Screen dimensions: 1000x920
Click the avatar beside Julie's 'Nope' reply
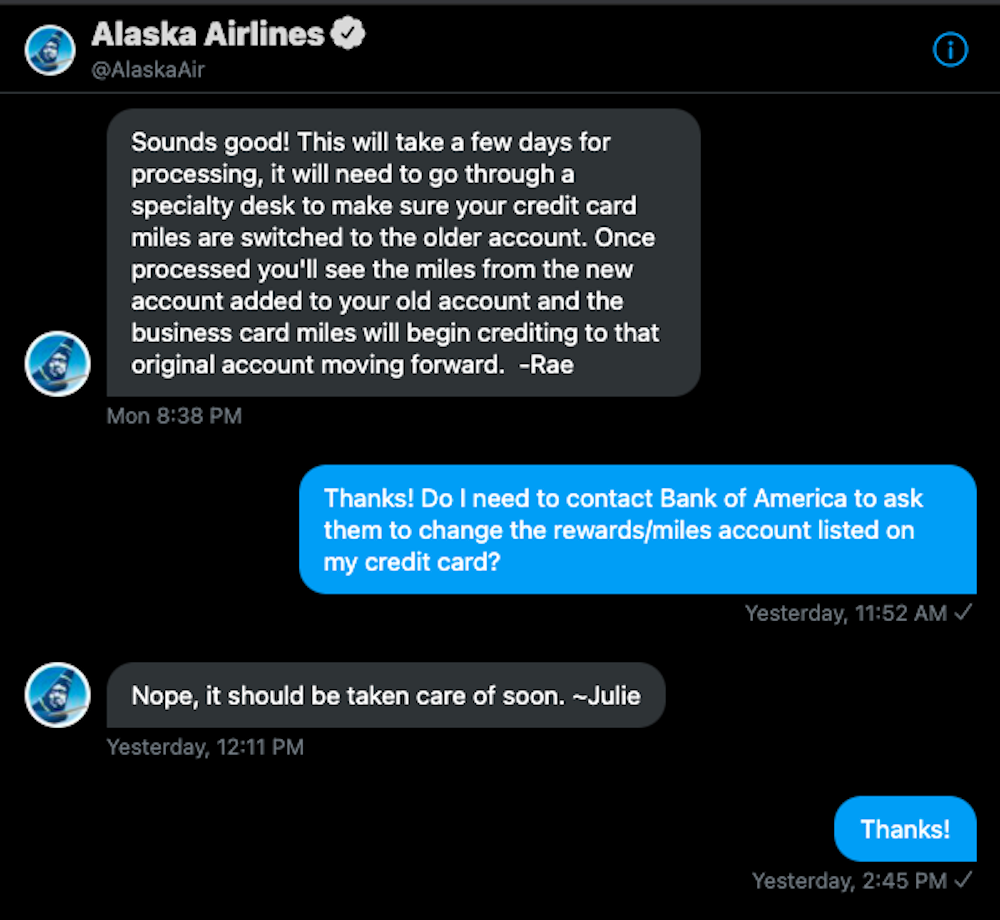click(x=57, y=694)
